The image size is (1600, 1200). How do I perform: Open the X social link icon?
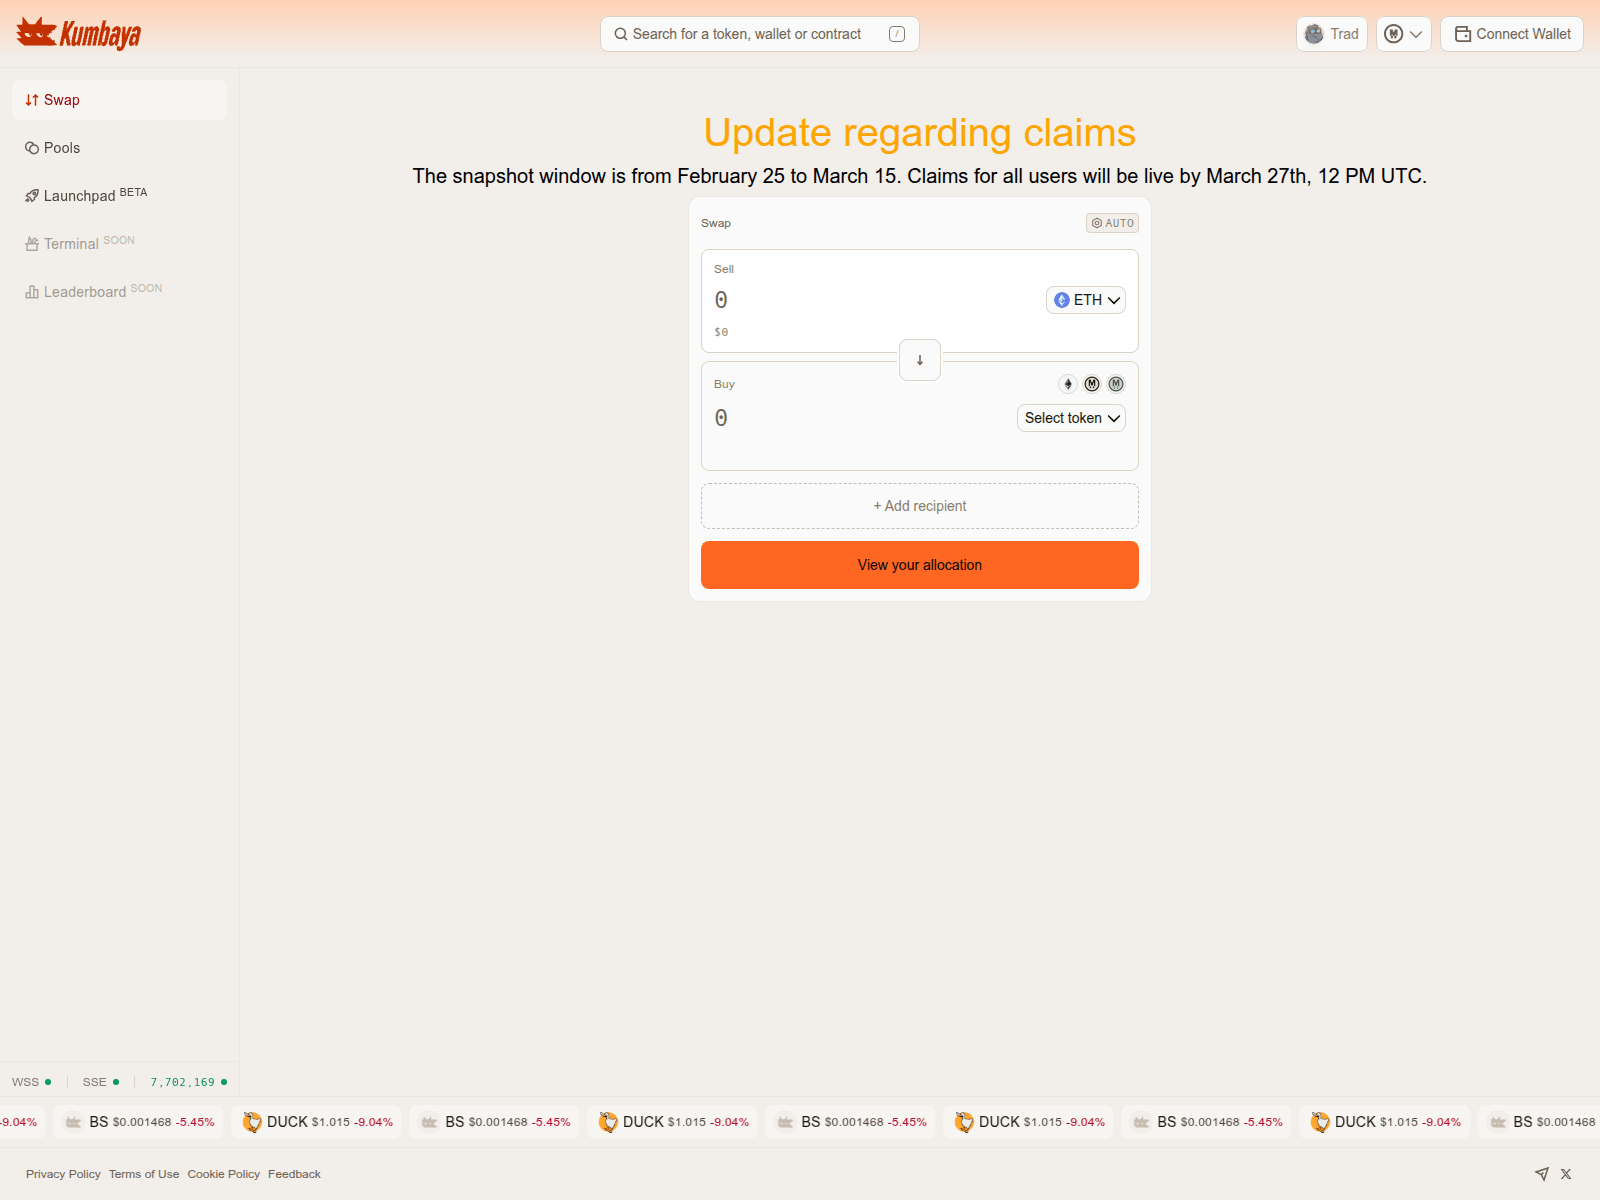tap(1566, 1174)
